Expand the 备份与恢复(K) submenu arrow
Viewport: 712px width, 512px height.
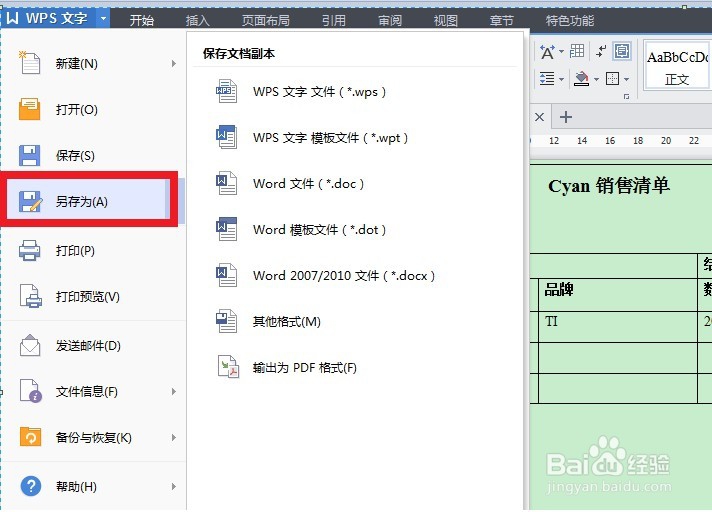(x=174, y=437)
